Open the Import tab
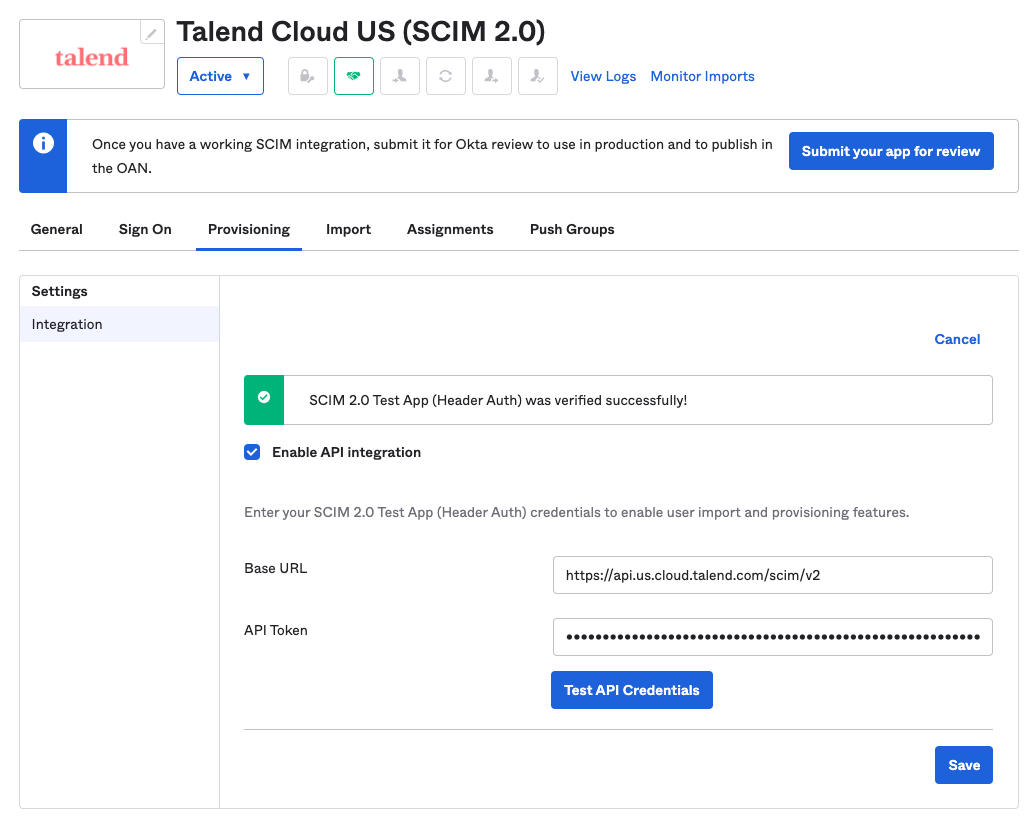Screen dimensions: 1034x825 (x=348, y=229)
